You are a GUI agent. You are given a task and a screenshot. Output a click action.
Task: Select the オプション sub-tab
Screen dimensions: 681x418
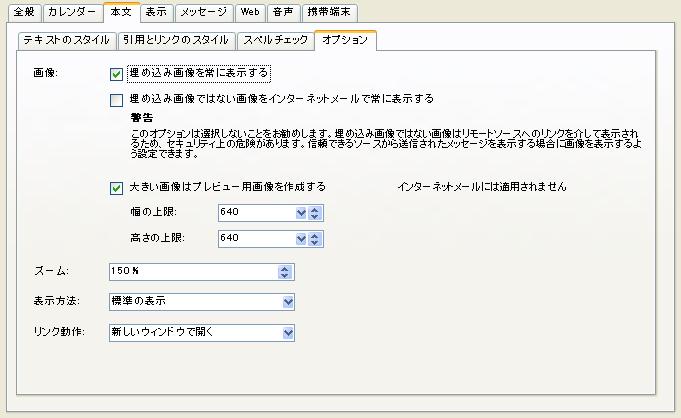[x=345, y=40]
